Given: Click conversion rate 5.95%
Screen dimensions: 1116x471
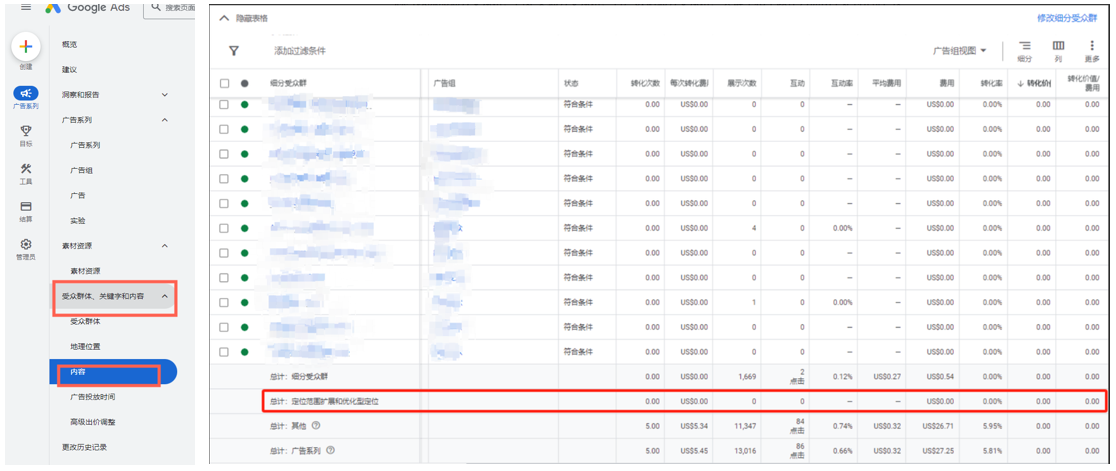Looking at the screenshot, I should (x=991, y=425).
